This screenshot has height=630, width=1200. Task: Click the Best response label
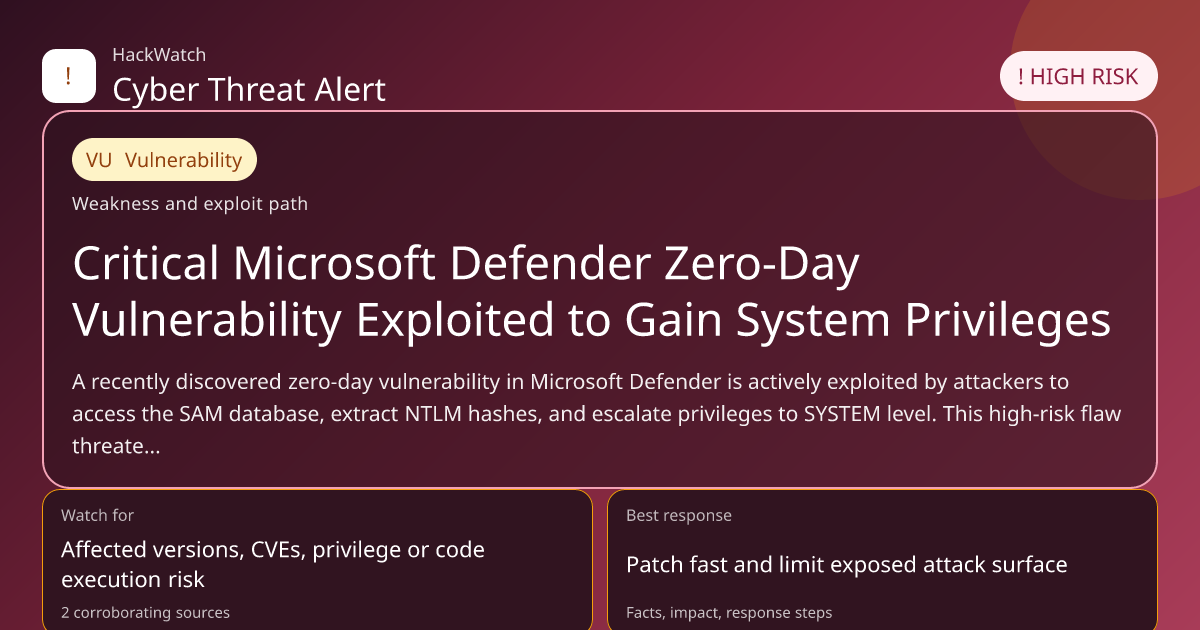pos(679,515)
